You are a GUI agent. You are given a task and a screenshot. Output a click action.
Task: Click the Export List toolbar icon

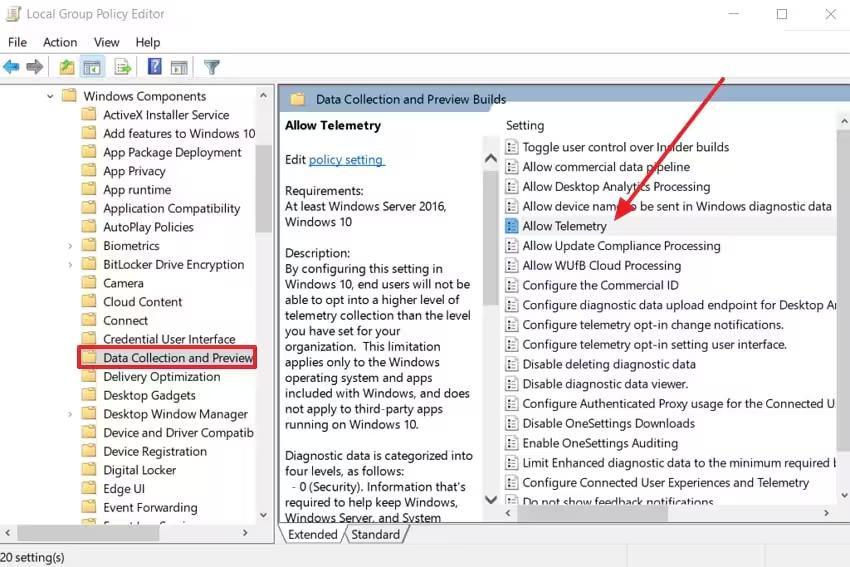tap(123, 67)
